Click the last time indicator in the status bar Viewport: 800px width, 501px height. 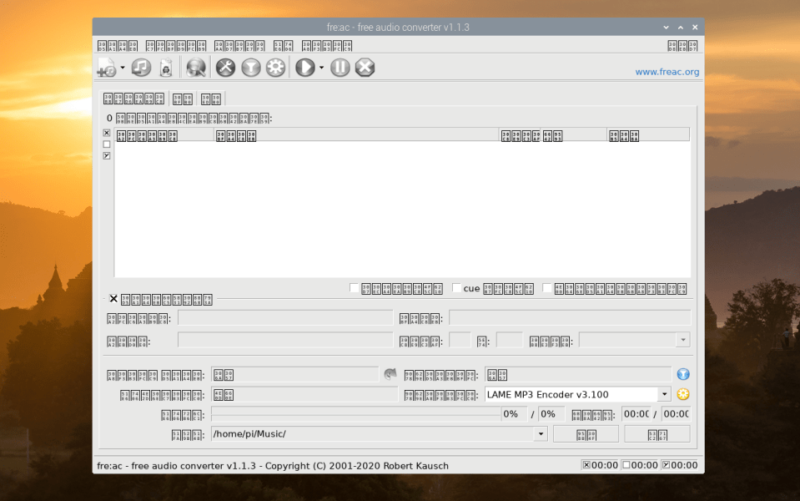click(680, 465)
